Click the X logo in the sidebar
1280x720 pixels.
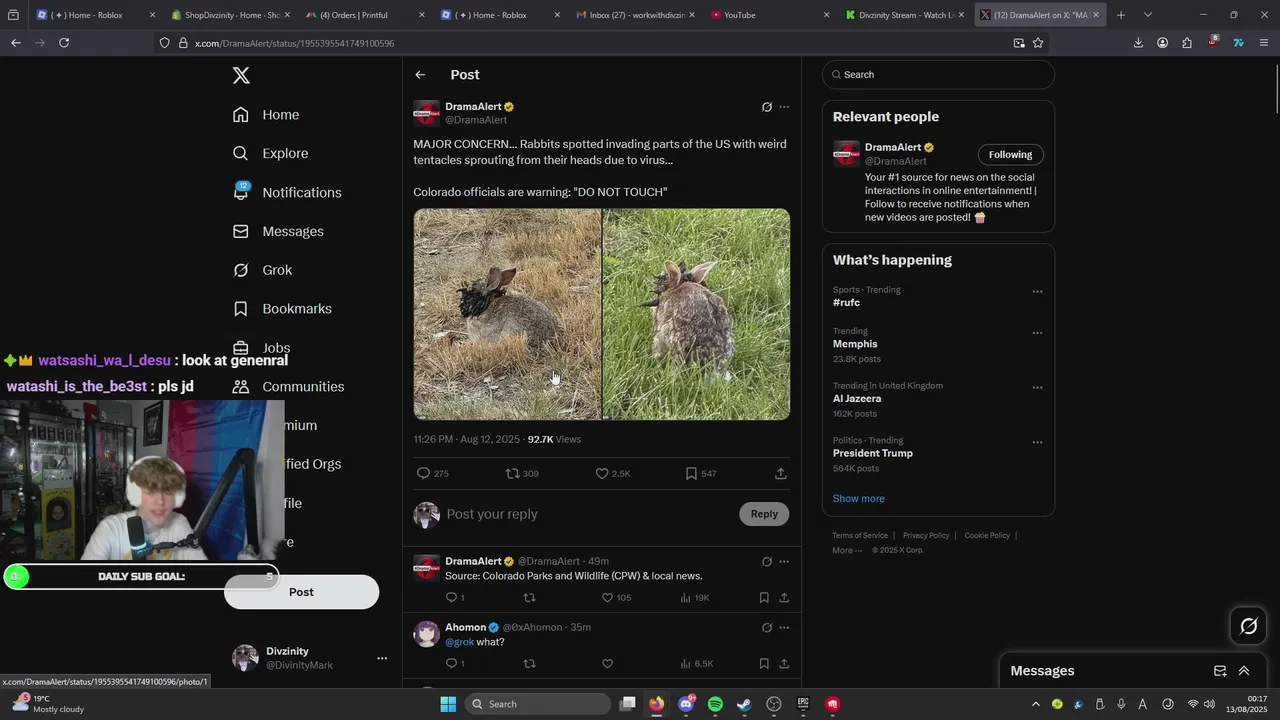[241, 75]
